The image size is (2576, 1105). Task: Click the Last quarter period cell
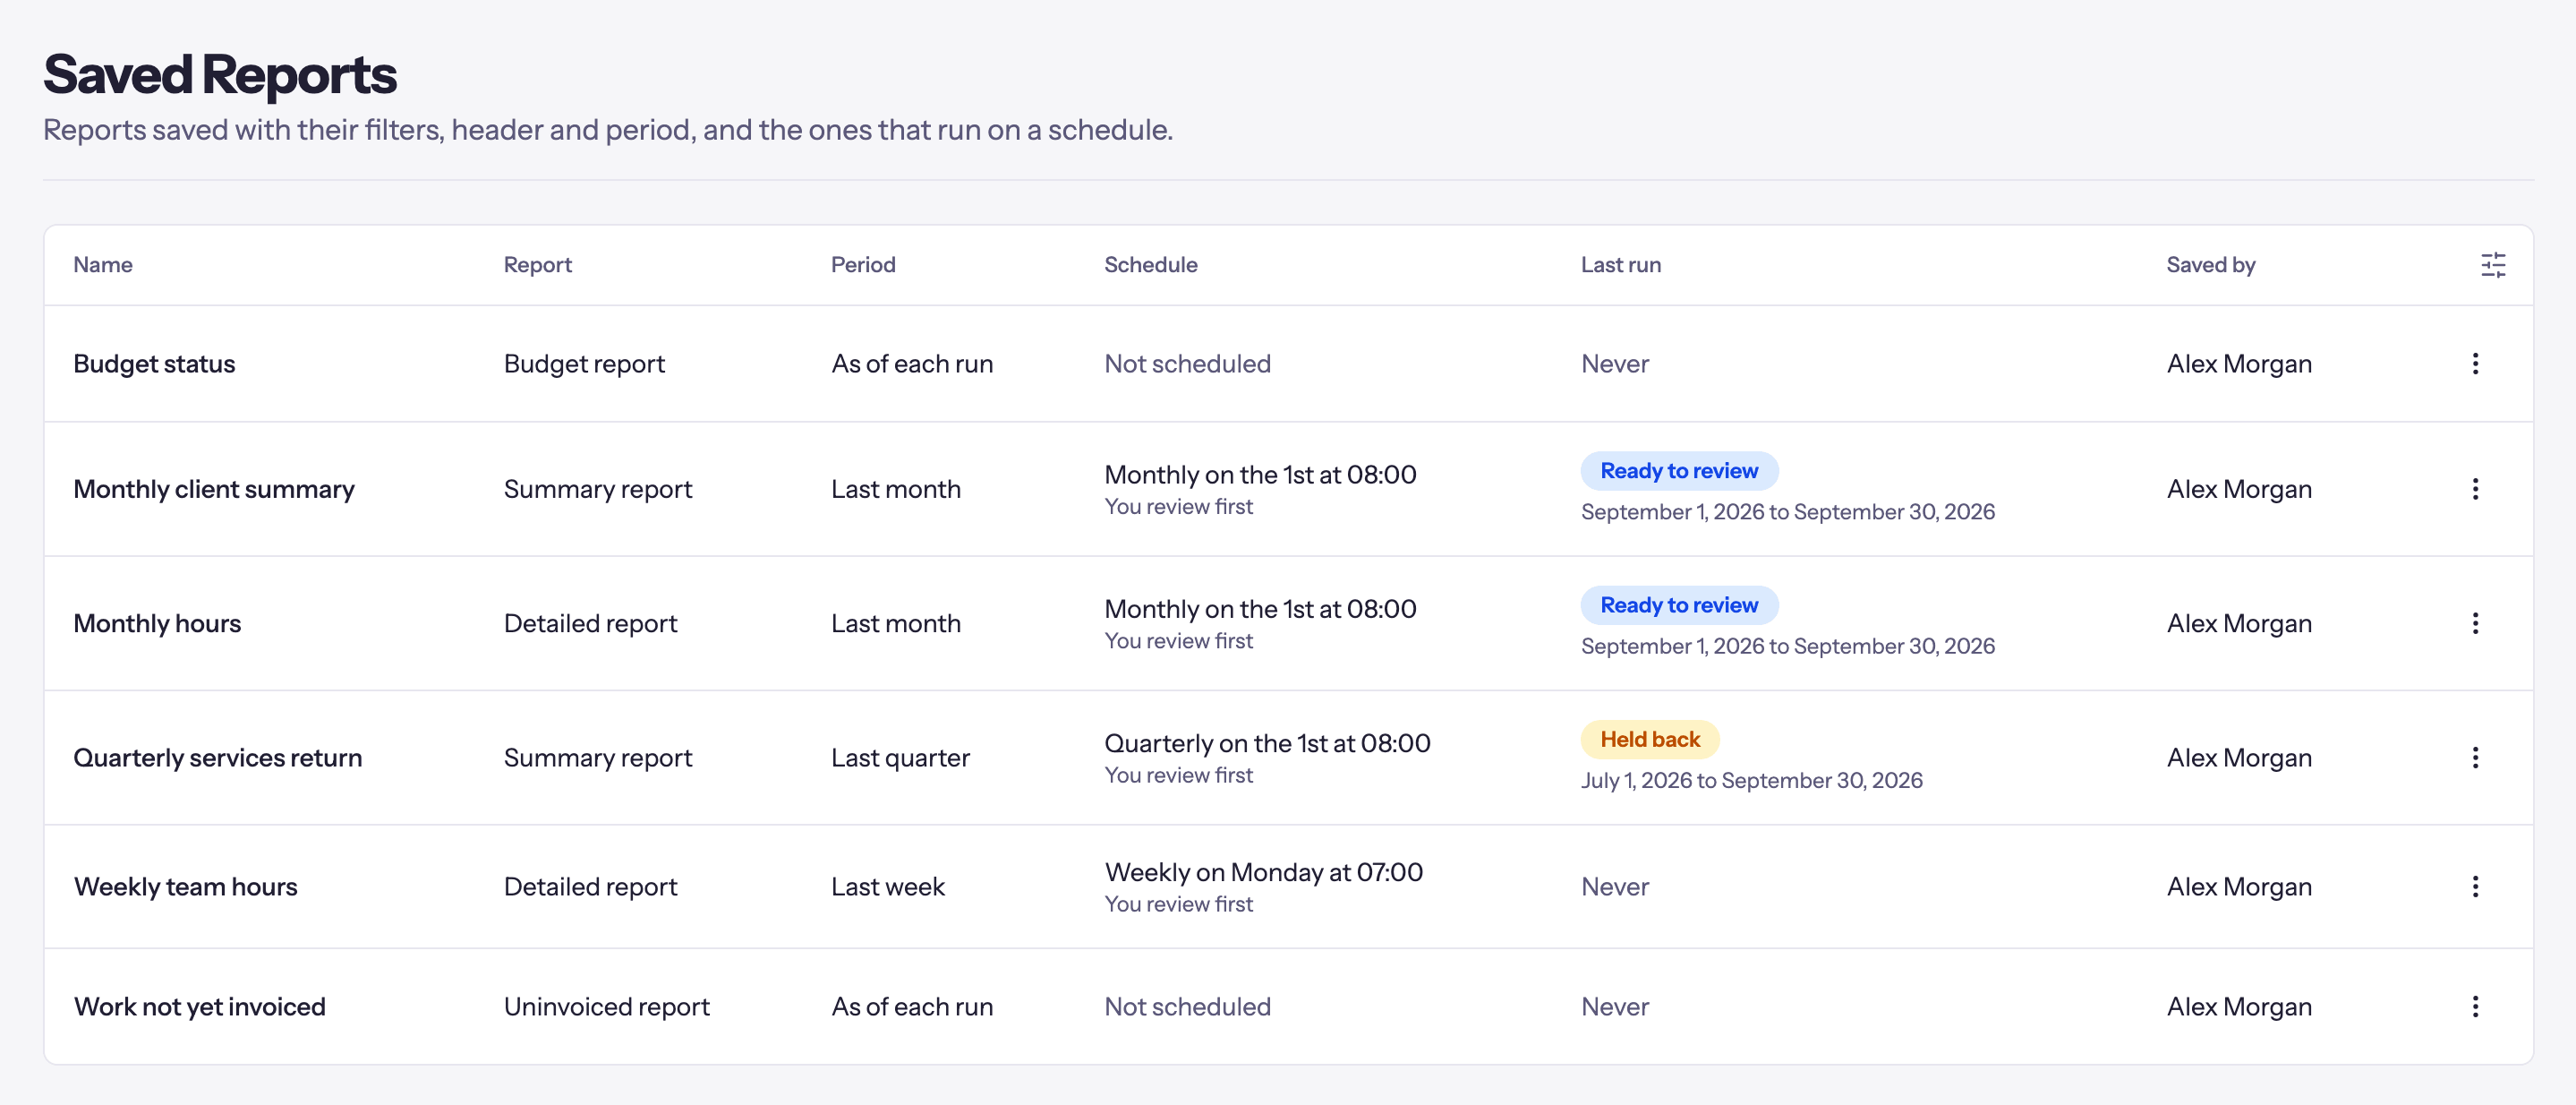click(900, 758)
